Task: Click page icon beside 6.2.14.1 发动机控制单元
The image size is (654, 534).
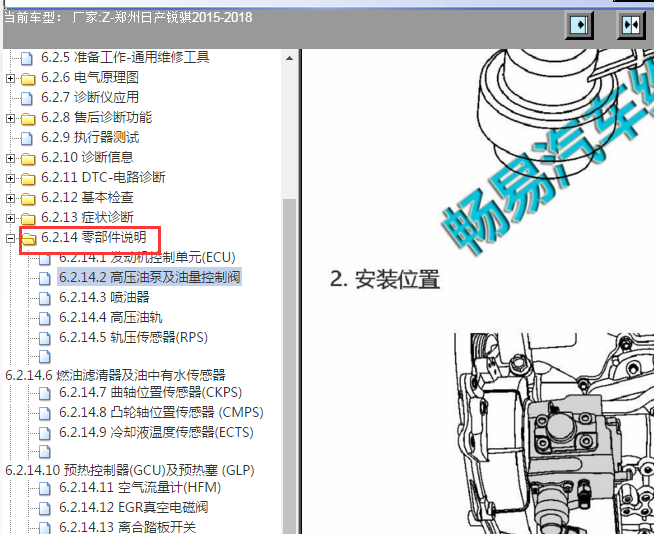Action: [x=45, y=259]
